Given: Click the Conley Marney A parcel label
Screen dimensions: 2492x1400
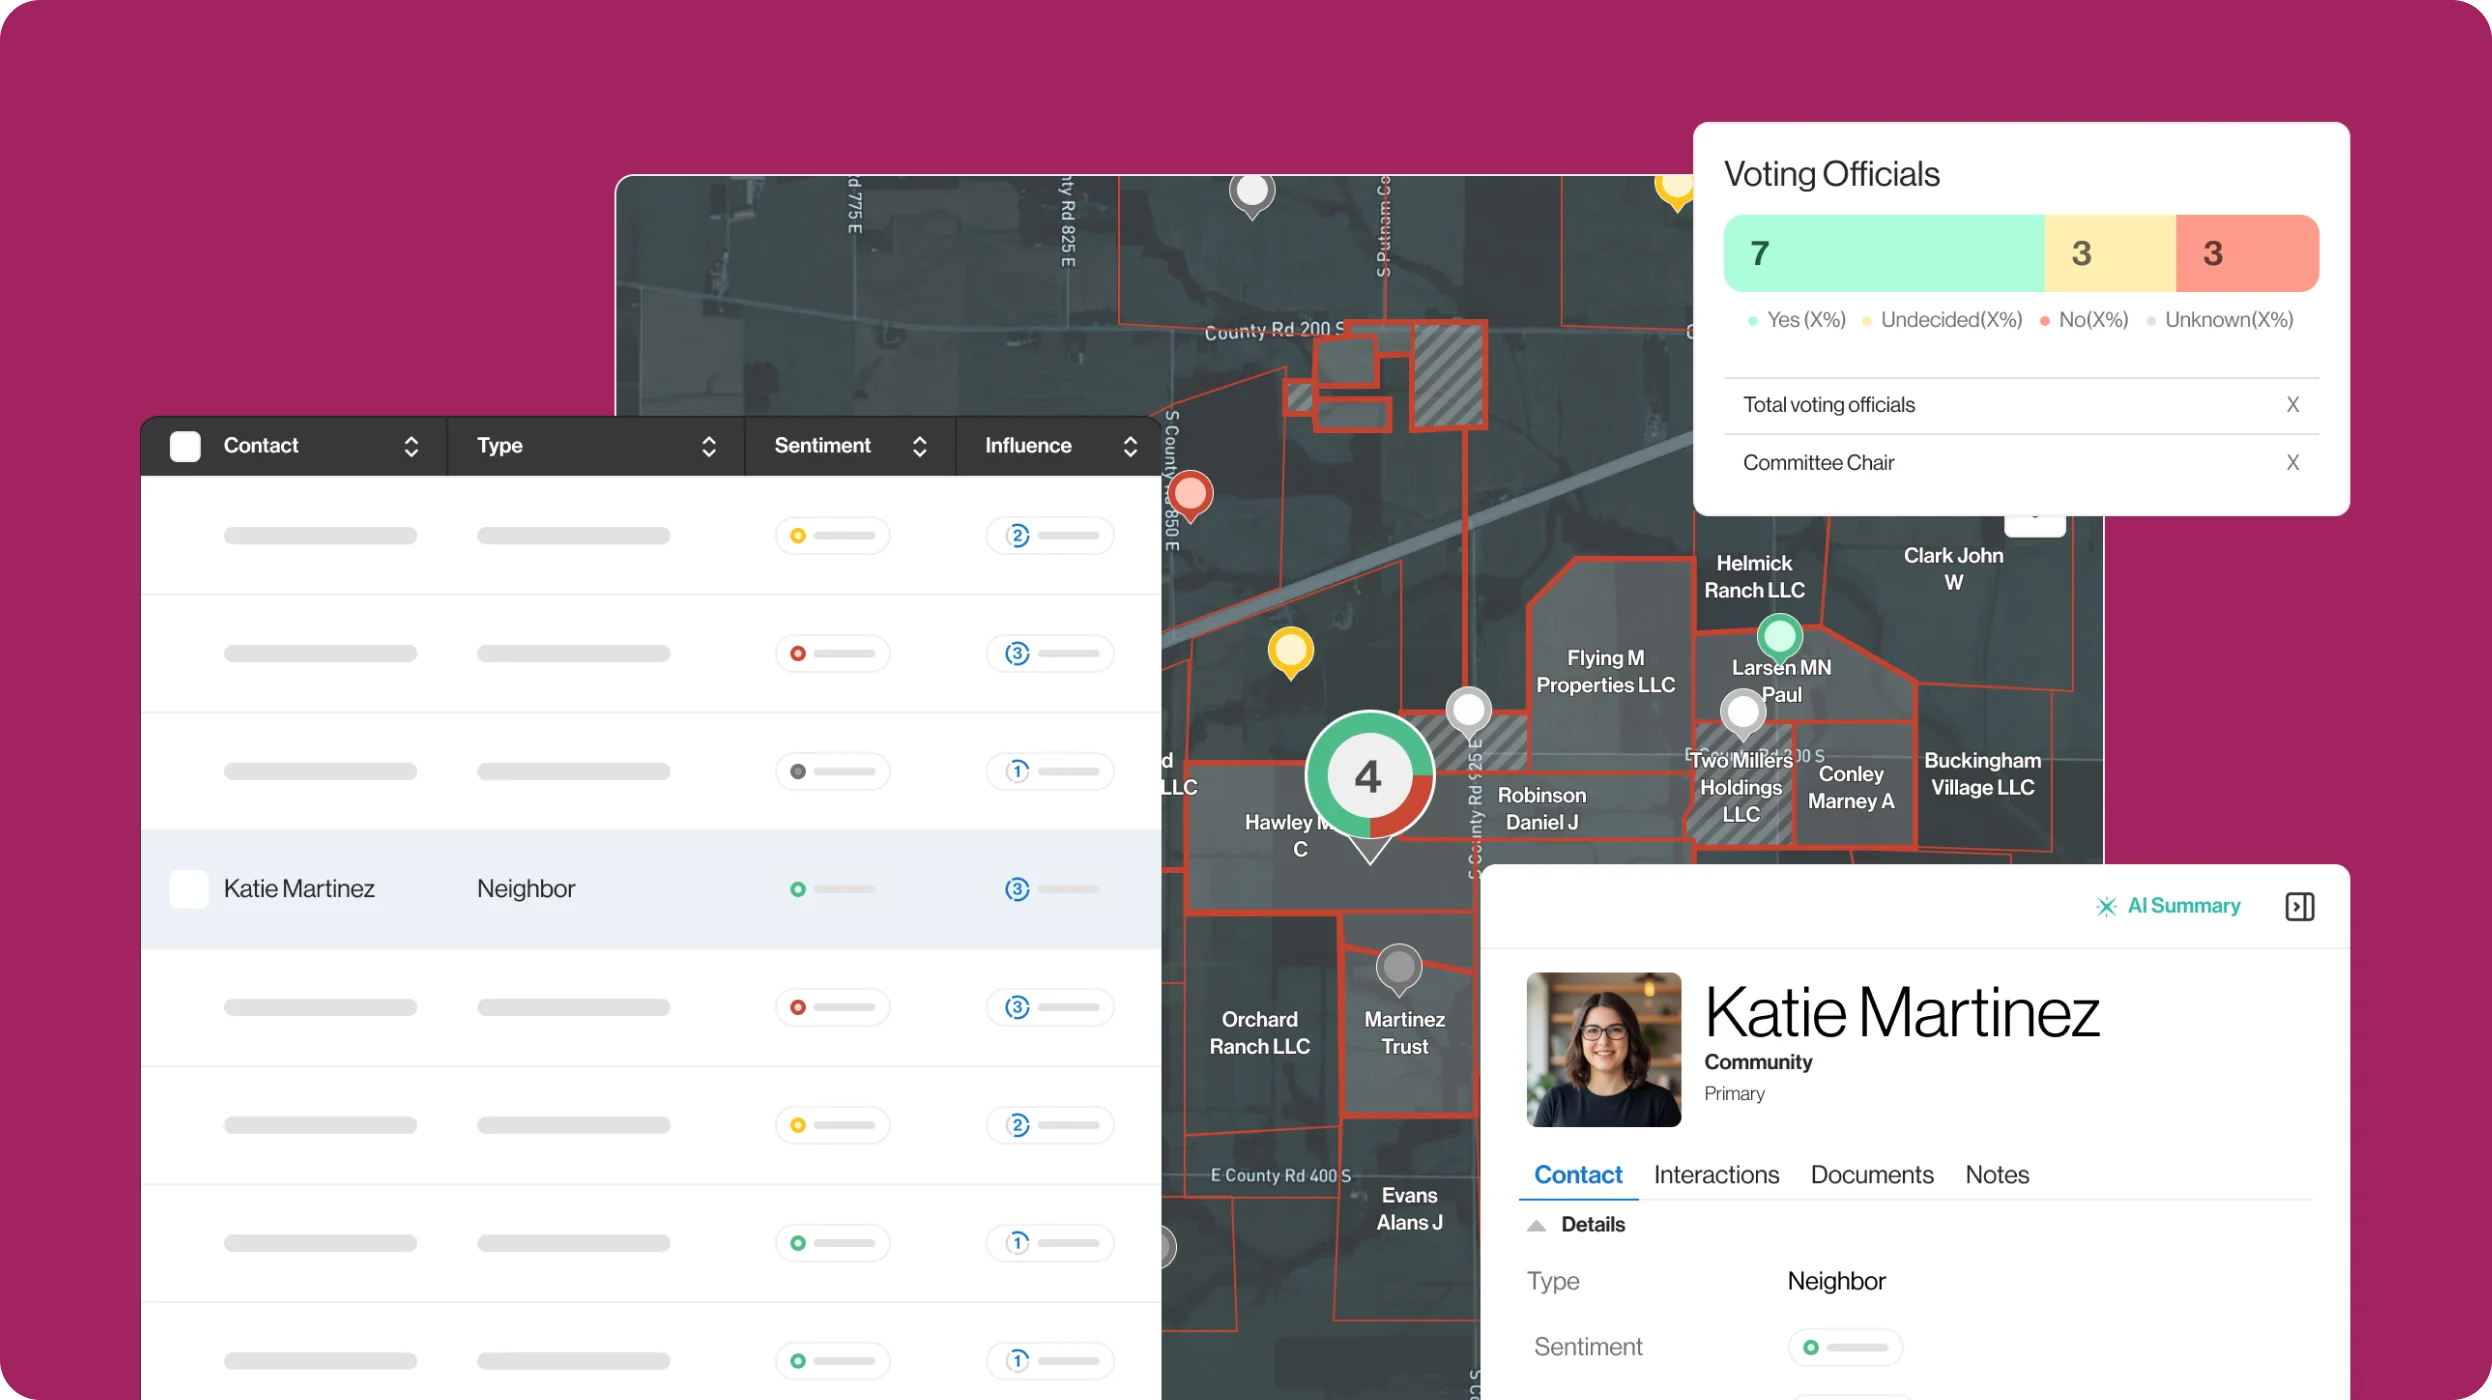Looking at the screenshot, I should pos(1851,788).
